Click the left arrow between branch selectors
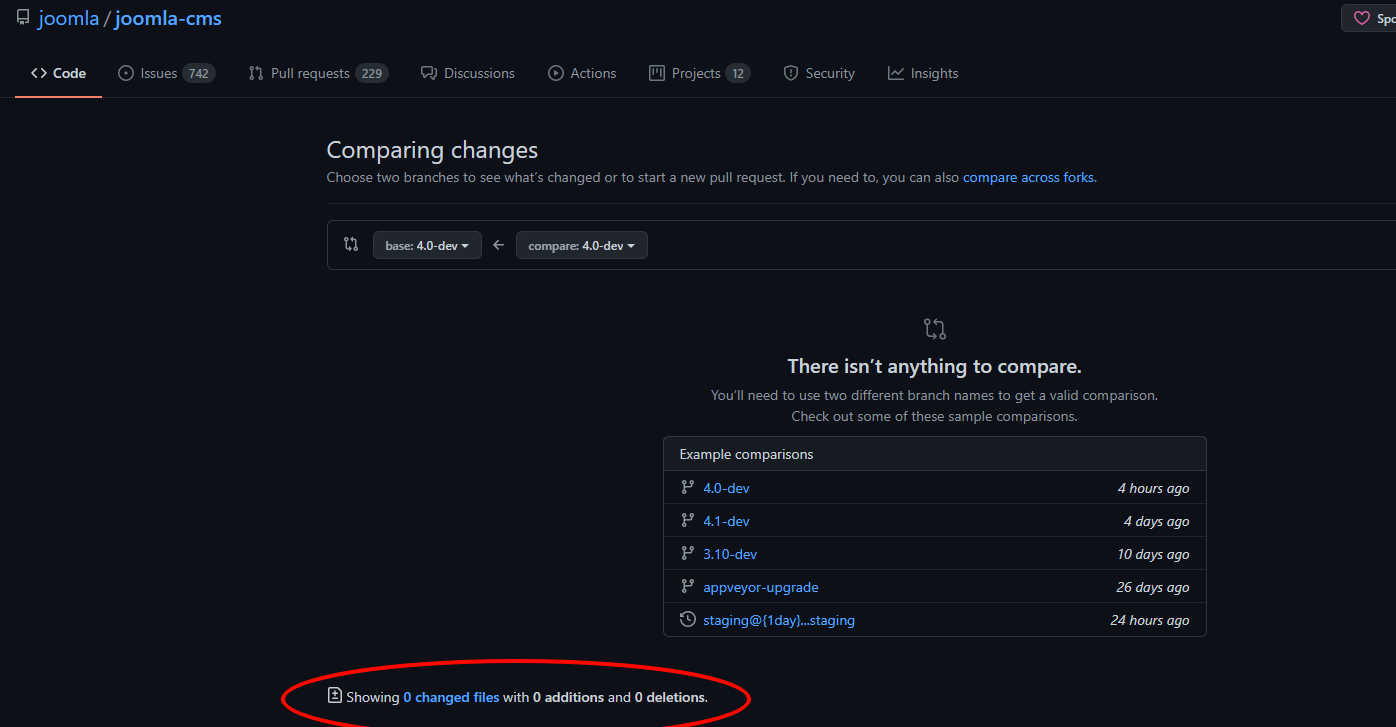 [x=499, y=245]
